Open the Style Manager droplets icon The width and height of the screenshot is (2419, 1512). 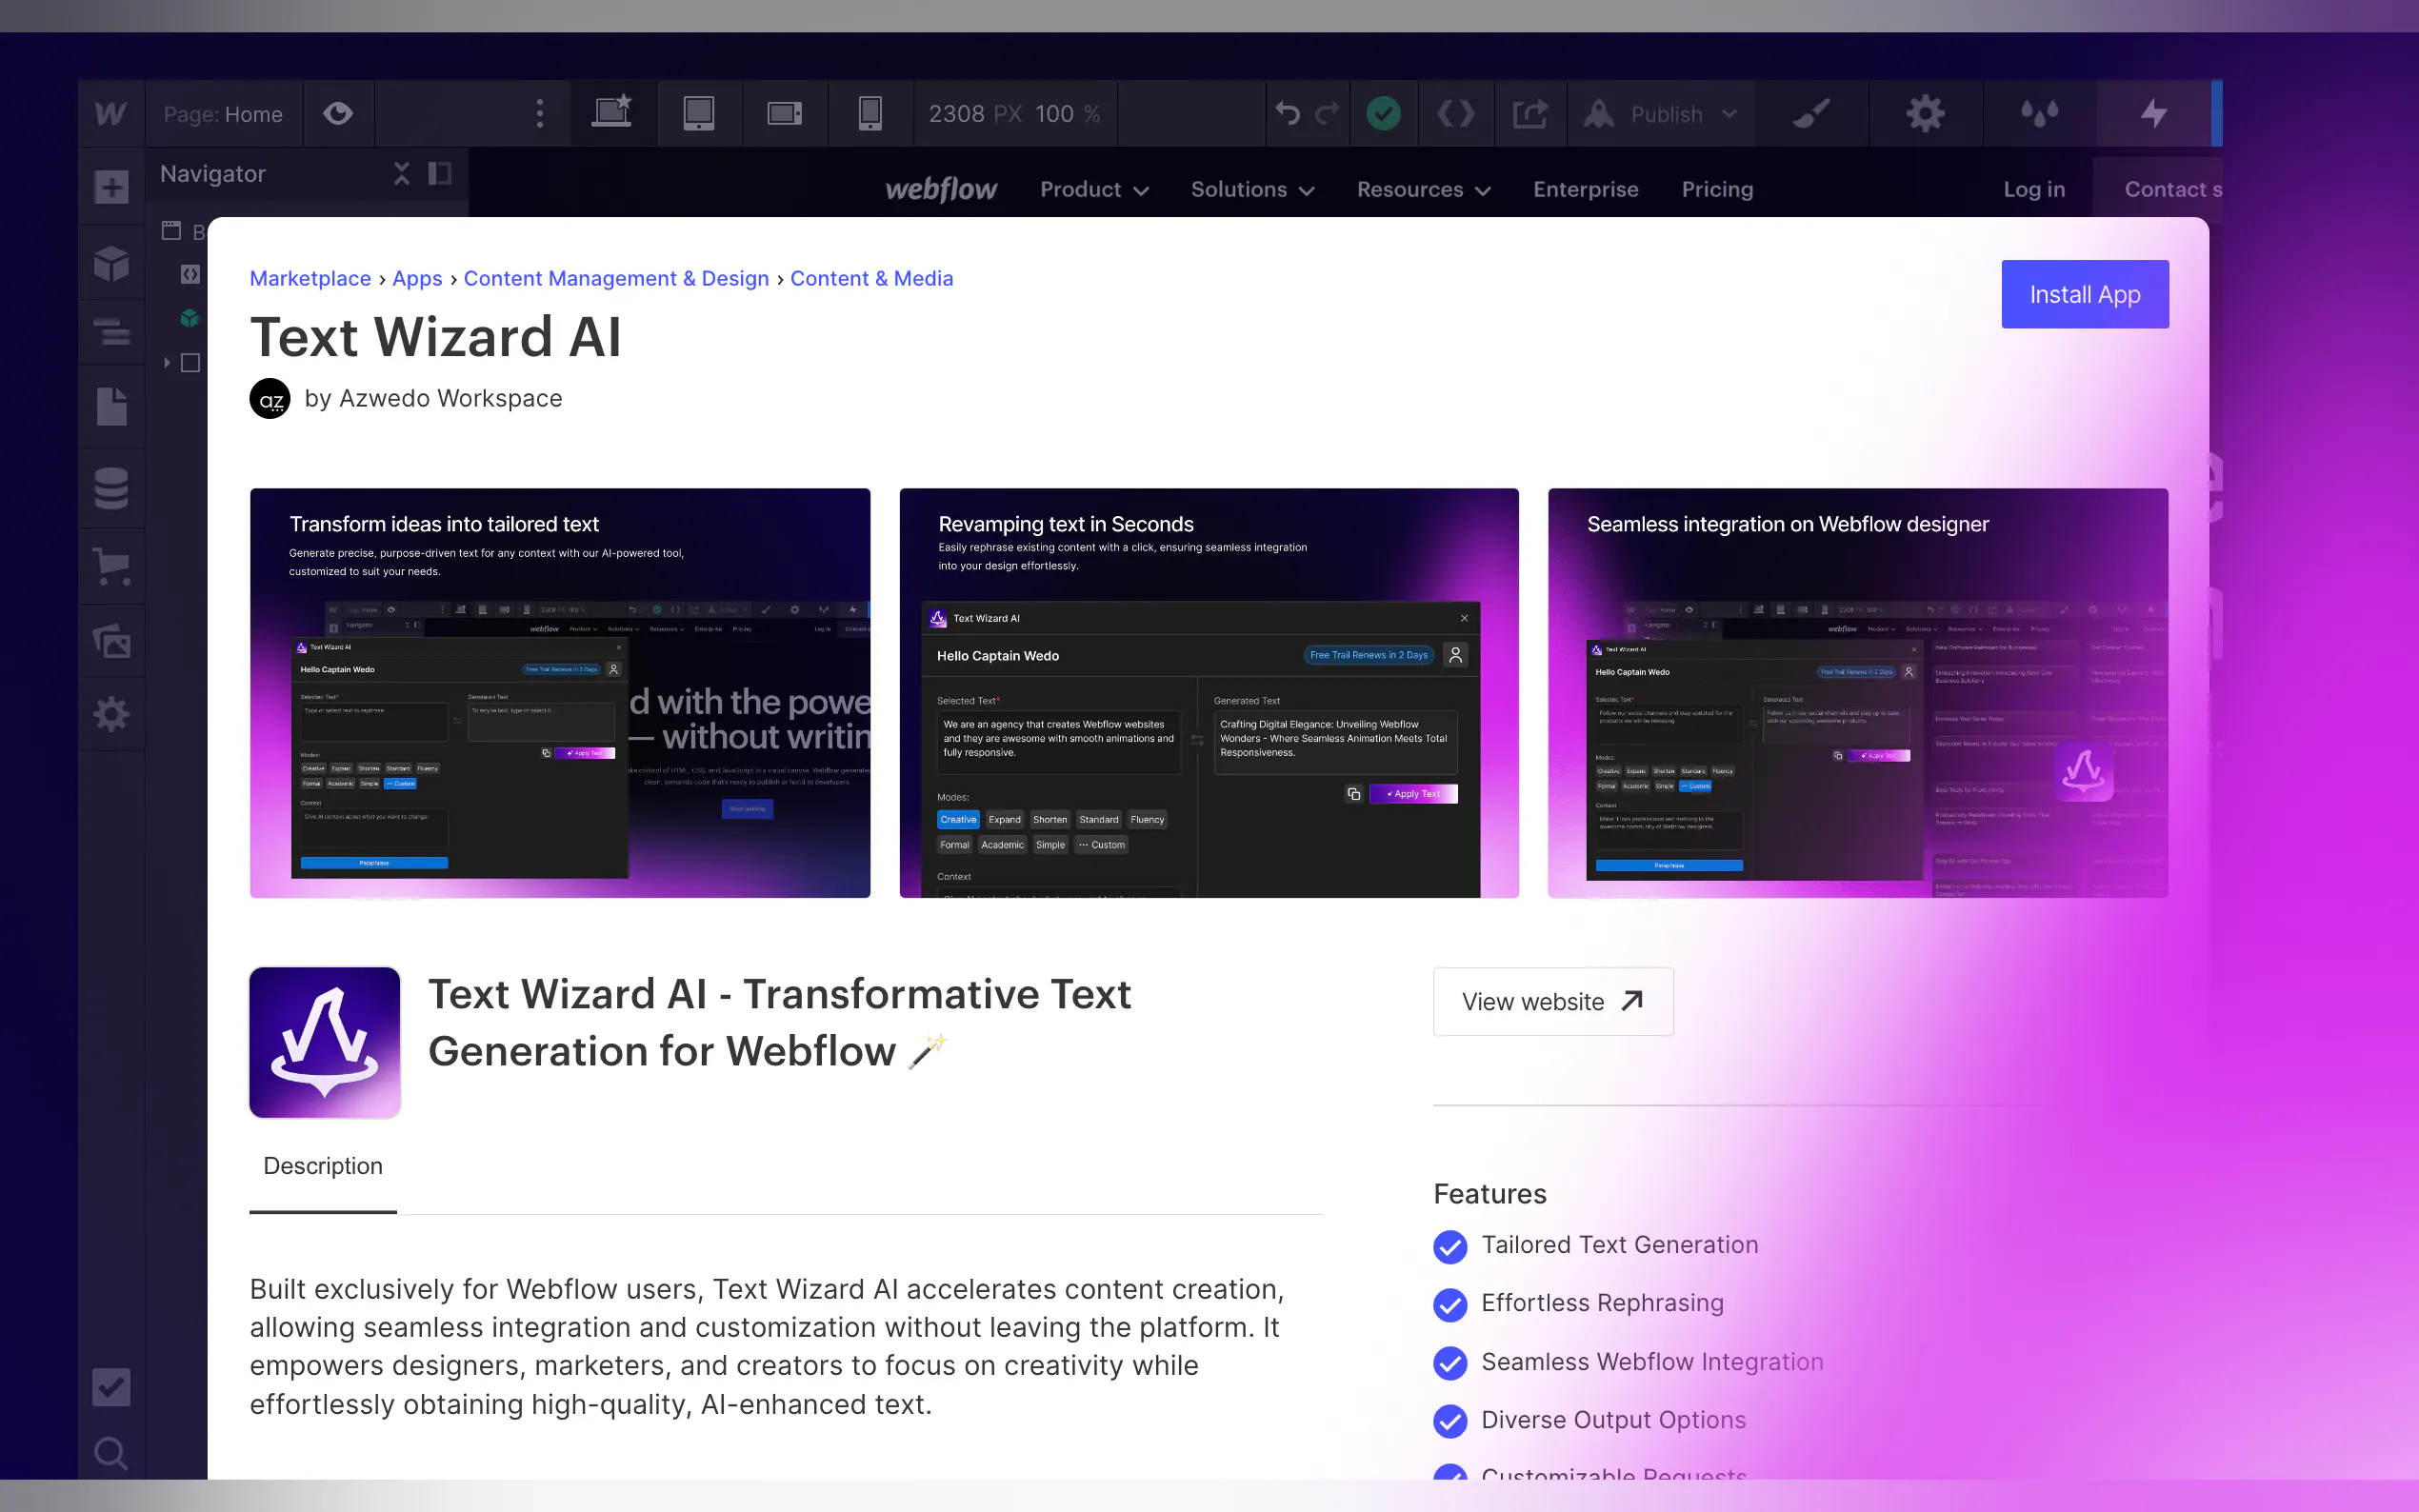(2040, 114)
